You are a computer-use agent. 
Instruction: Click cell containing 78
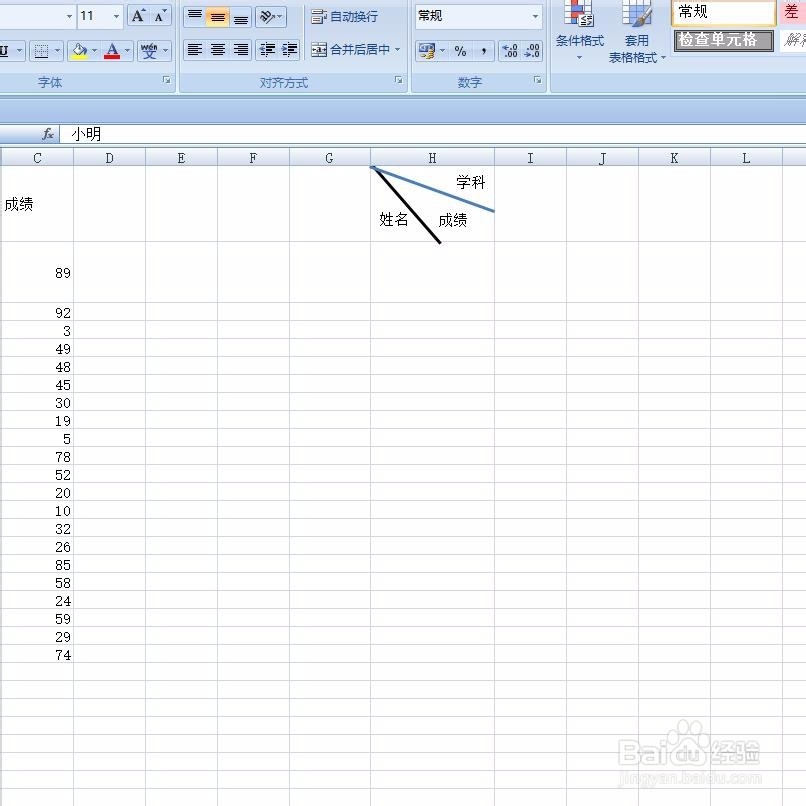(37, 456)
